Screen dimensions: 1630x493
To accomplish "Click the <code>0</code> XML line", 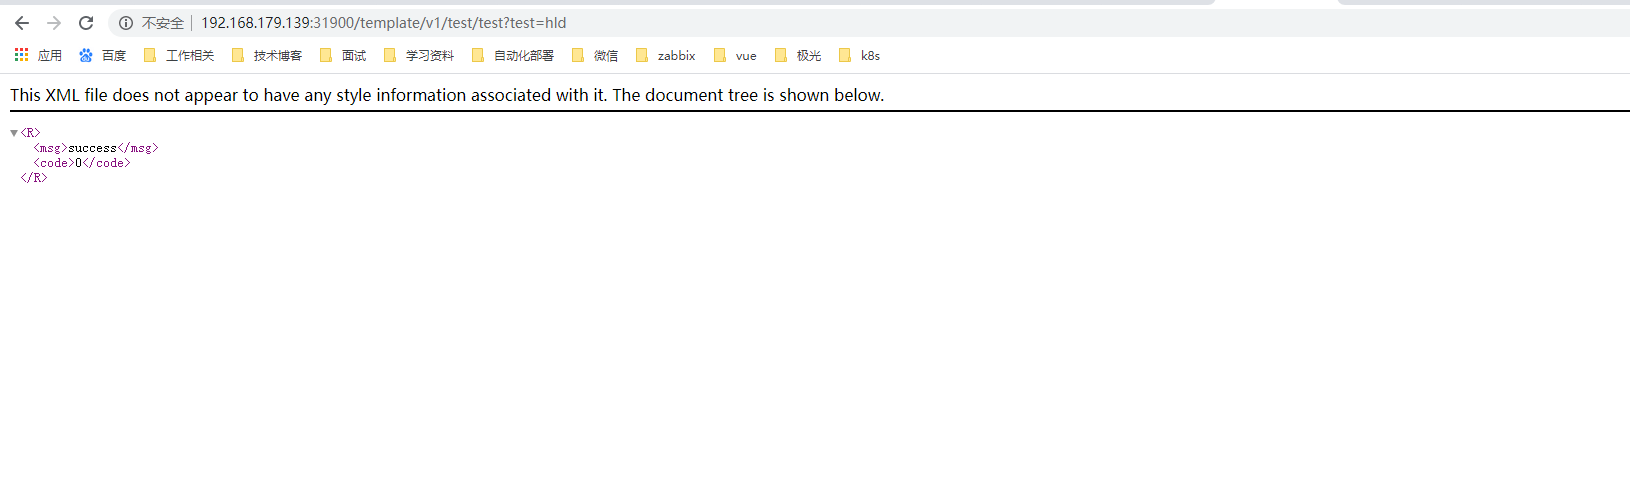I will tap(82, 163).
